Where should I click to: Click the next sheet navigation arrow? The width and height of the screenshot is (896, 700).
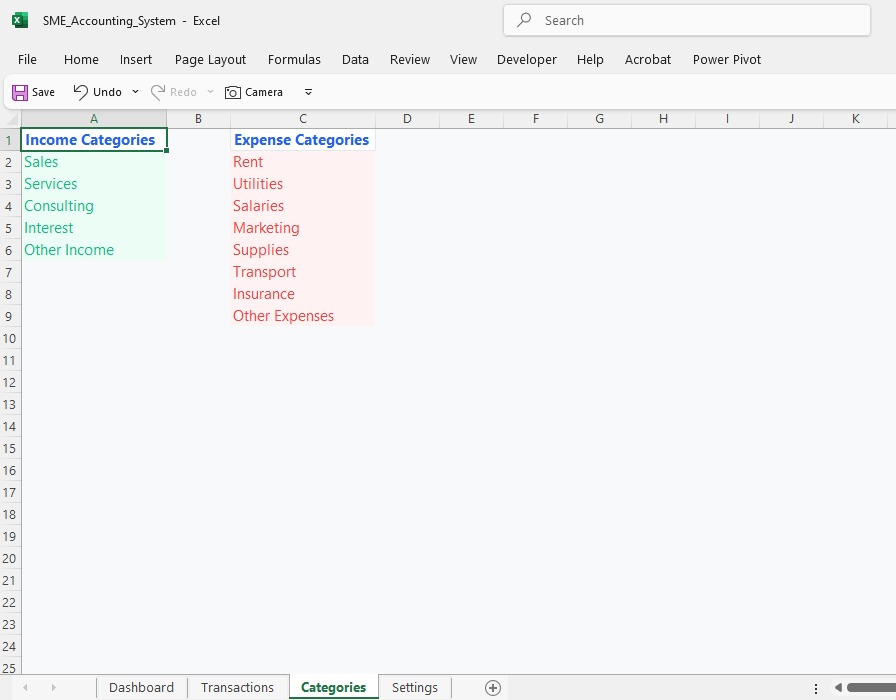coord(53,687)
